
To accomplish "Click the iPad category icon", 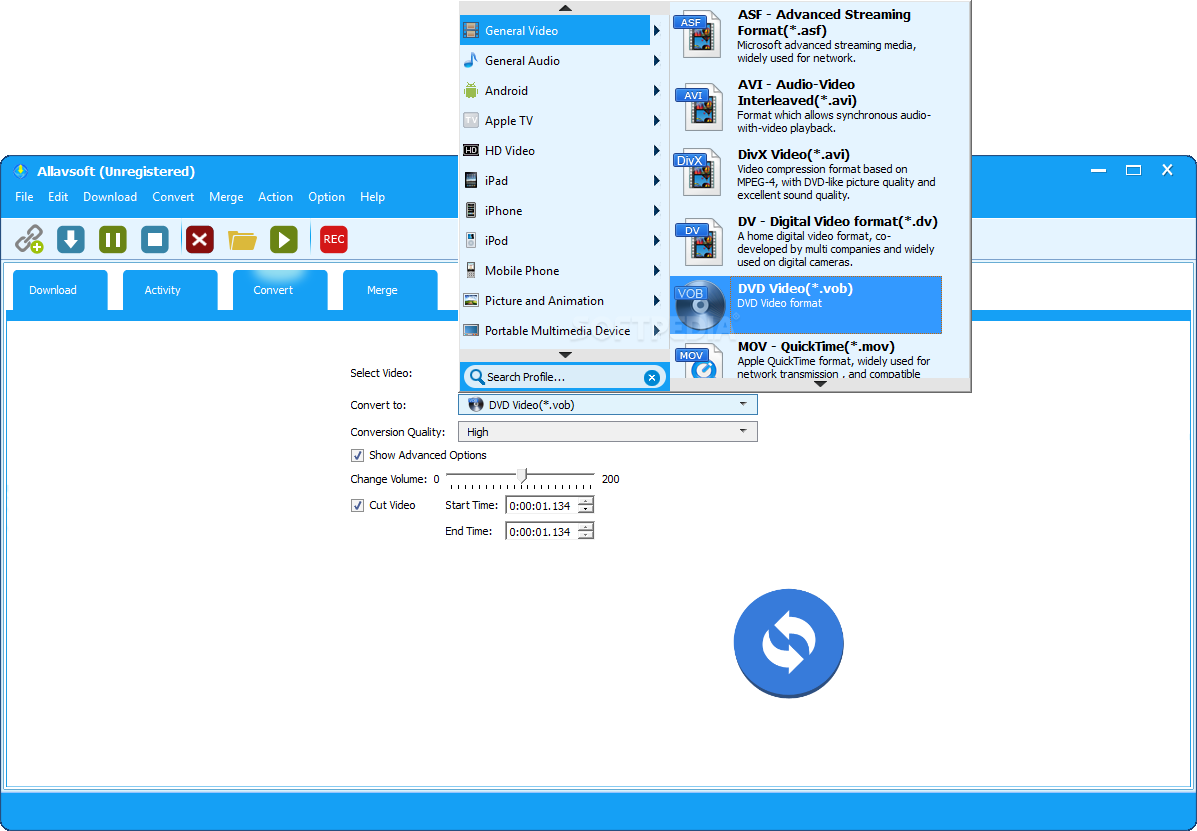I will pyautogui.click(x=471, y=181).
